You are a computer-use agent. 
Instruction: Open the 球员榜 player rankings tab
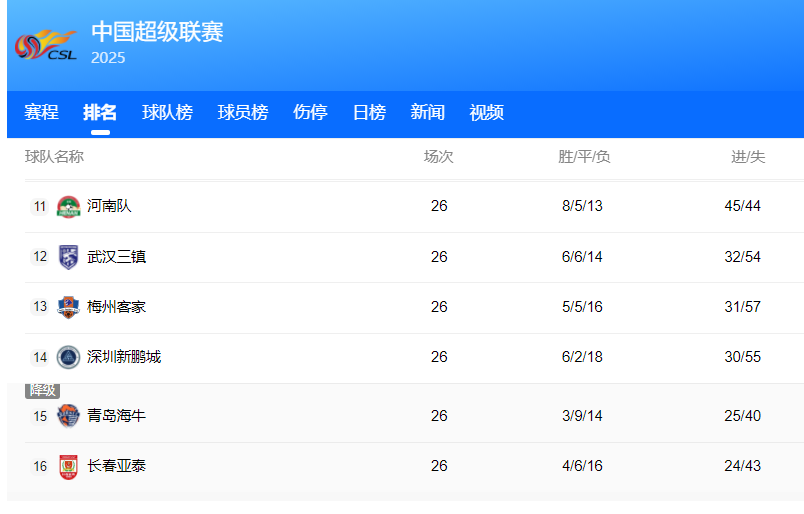[243, 113]
